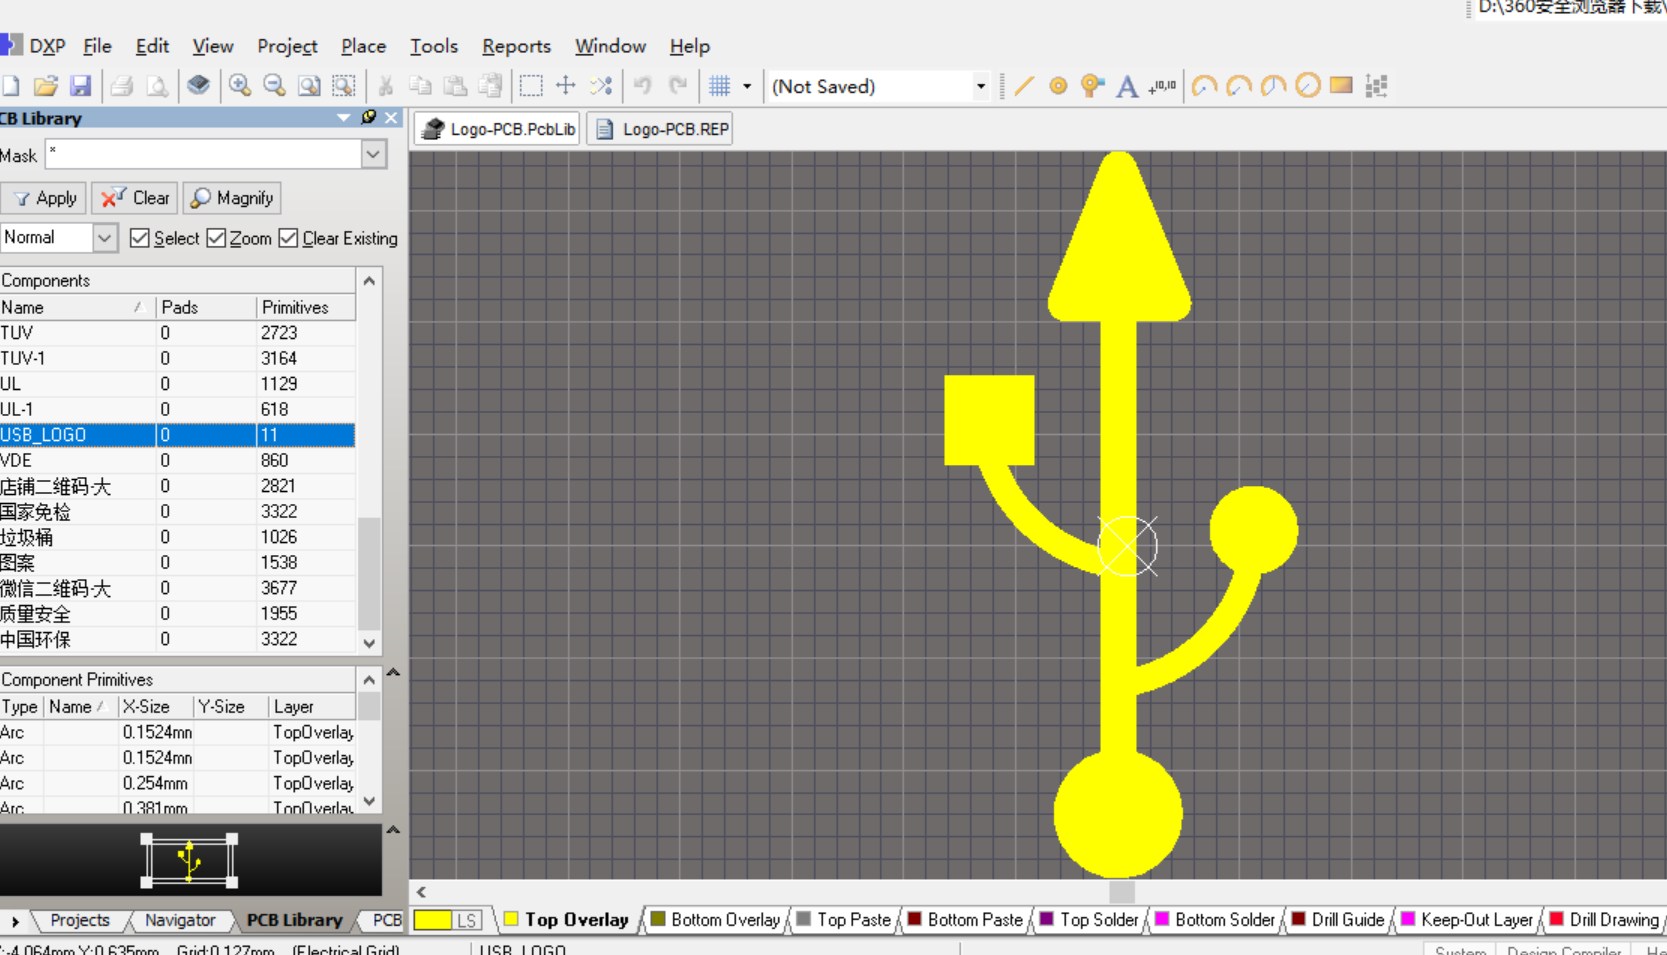This screenshot has height=955, width=1667.
Task: Select the Place Coordinate tool
Action: (1162, 86)
